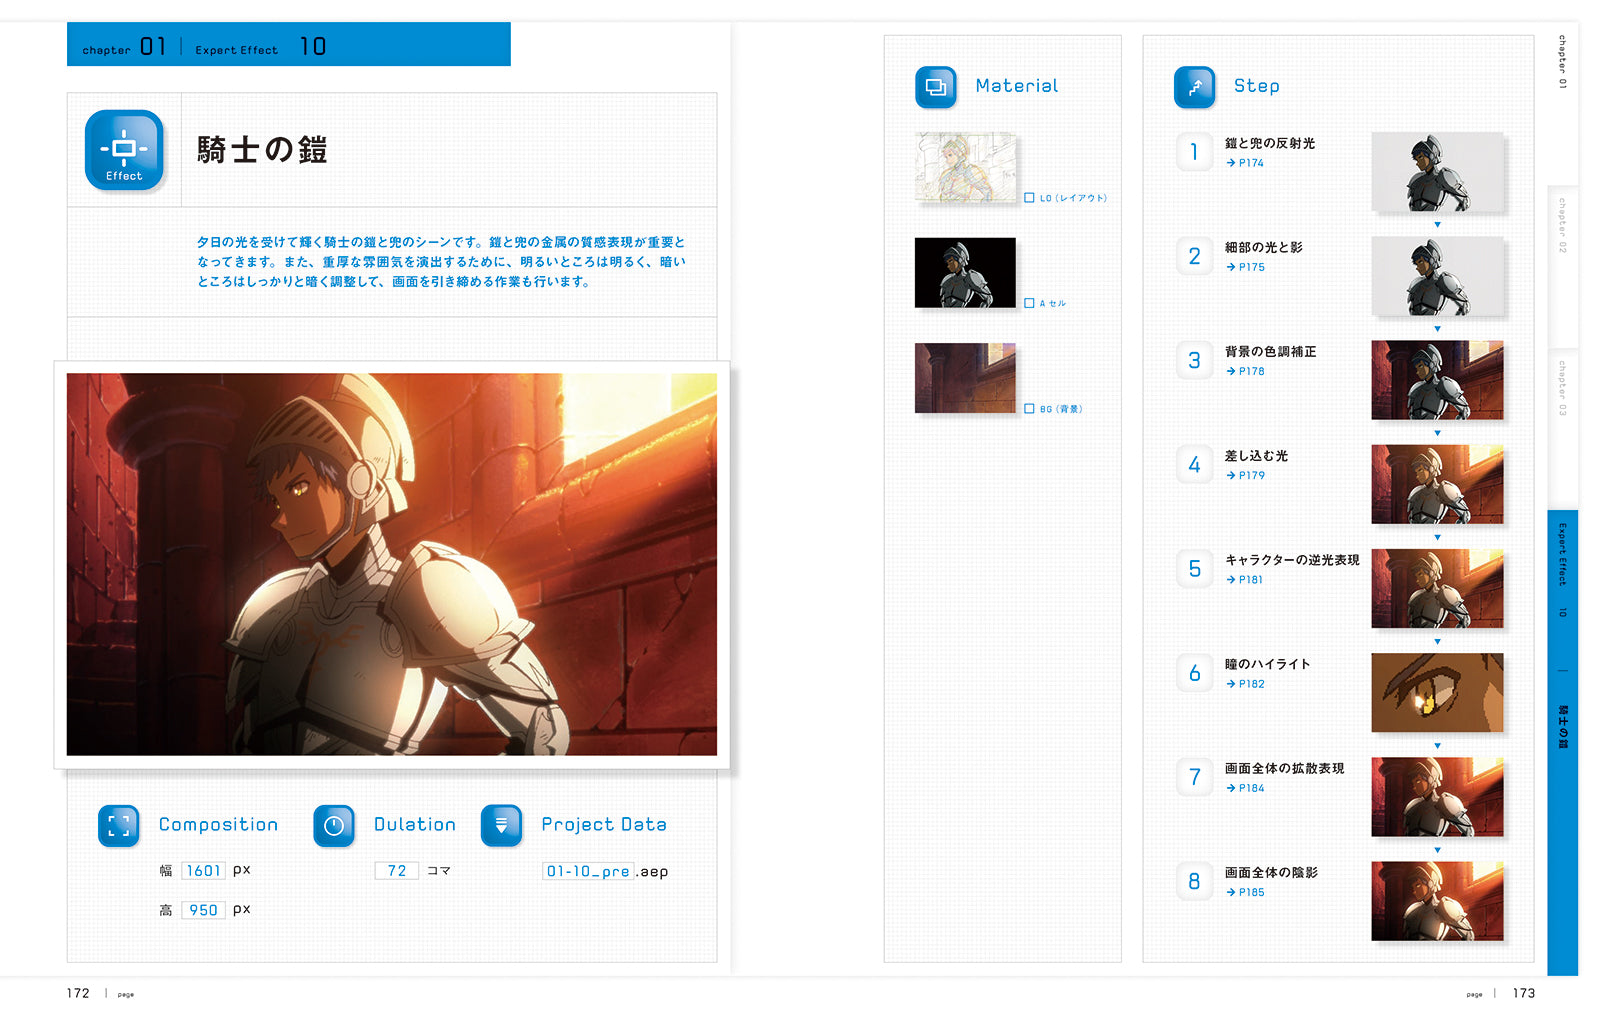Select the blue Expert Effect 10 side tab

tap(1563, 742)
